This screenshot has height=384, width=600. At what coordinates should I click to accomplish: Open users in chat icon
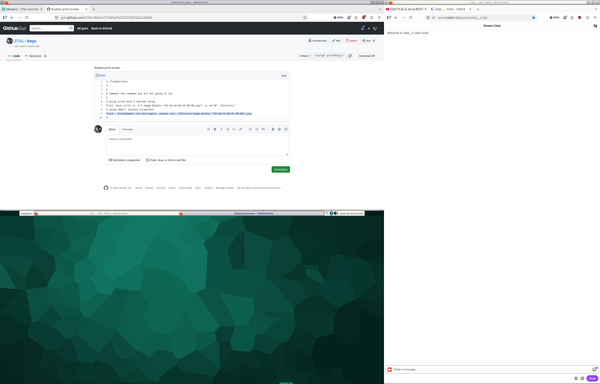coord(595,26)
